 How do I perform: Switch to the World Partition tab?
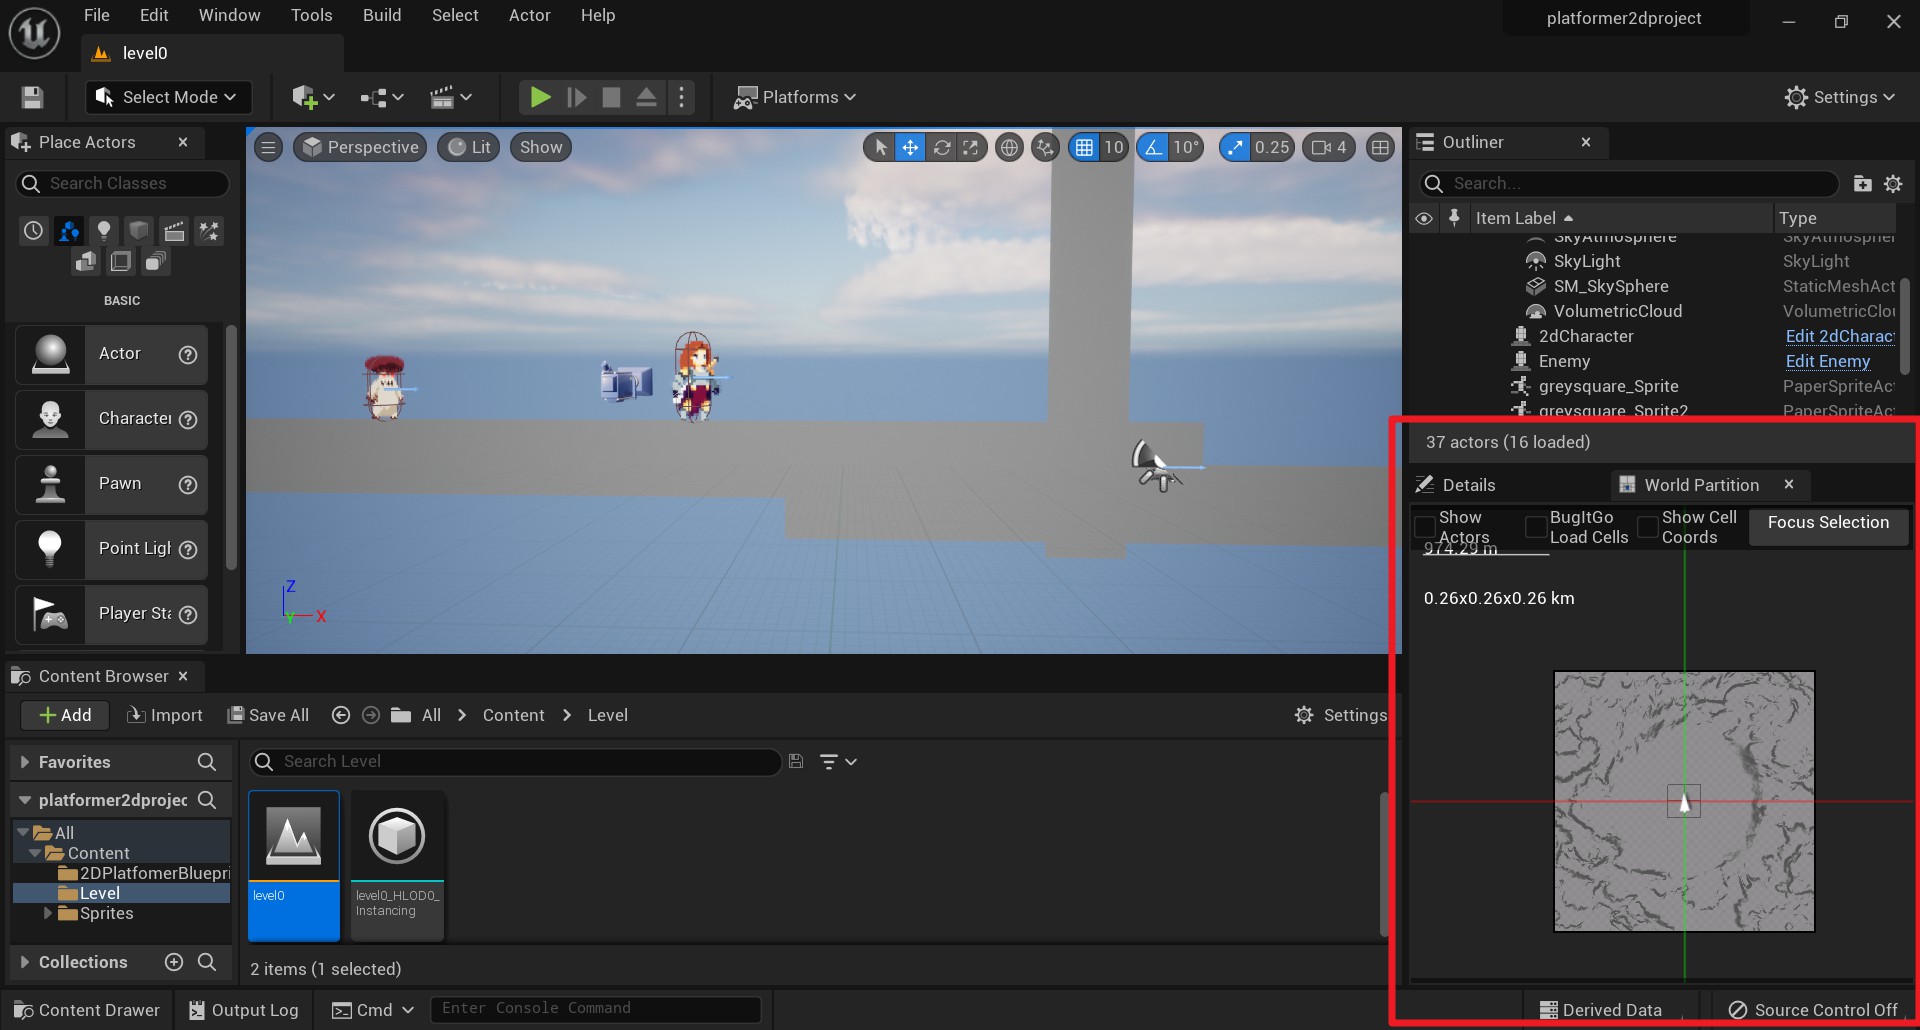tap(1701, 485)
